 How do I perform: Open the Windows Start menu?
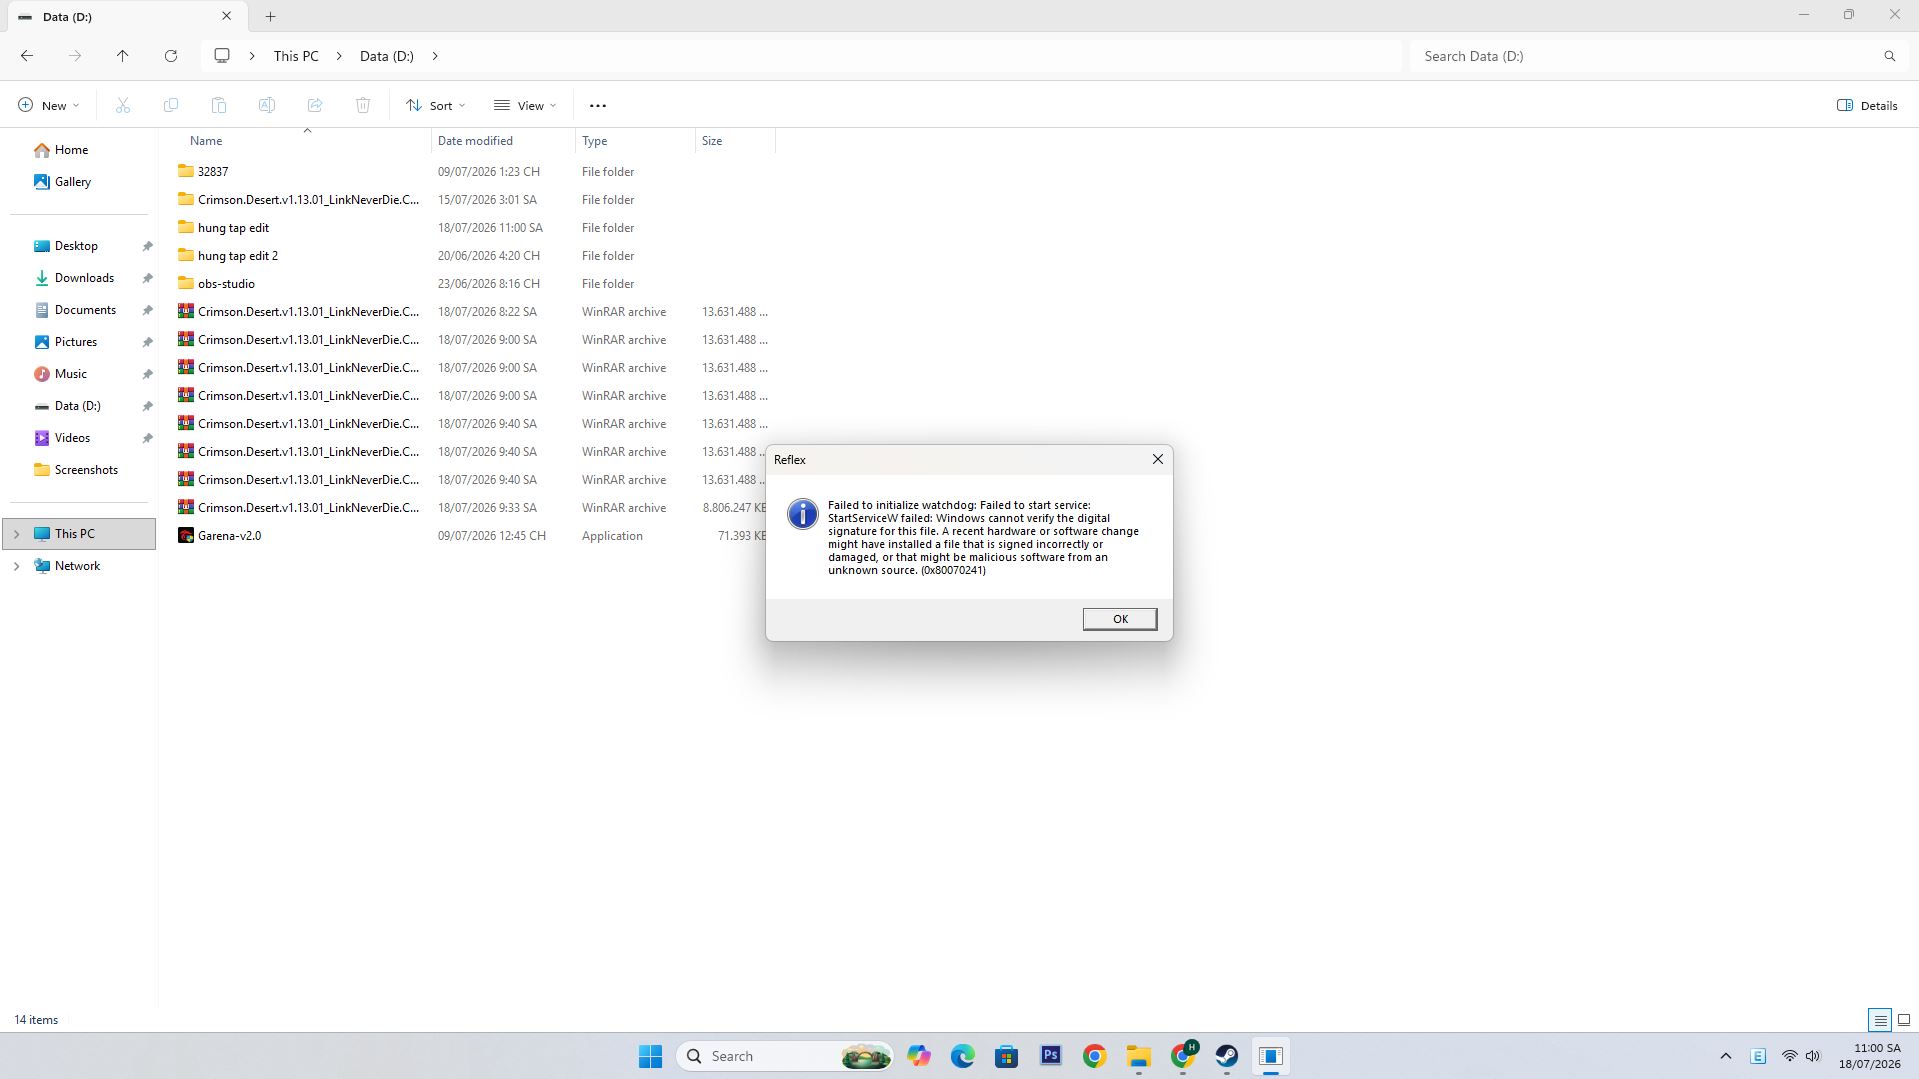point(650,1056)
